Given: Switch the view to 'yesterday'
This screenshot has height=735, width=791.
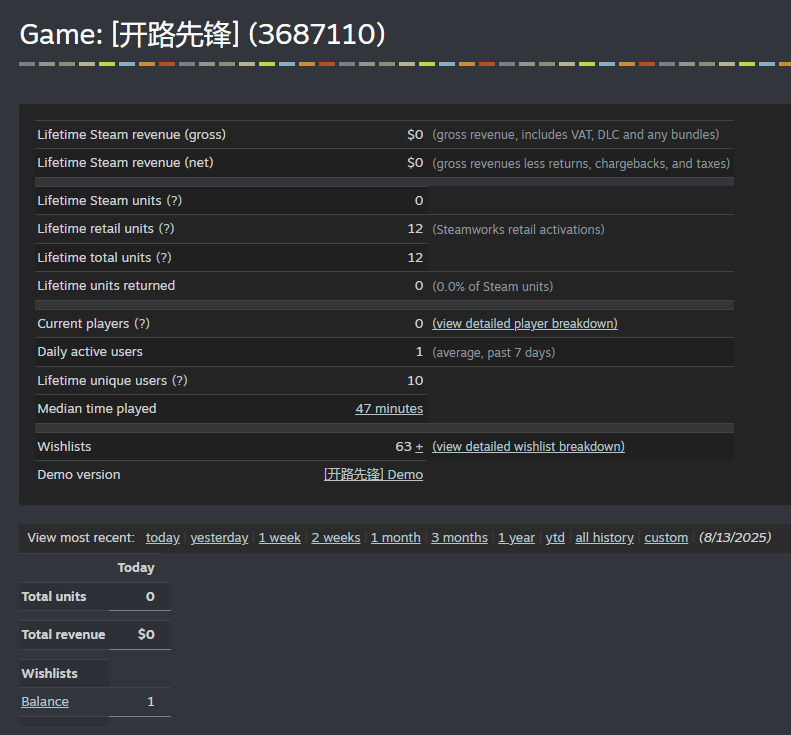Looking at the screenshot, I should pos(219,538).
